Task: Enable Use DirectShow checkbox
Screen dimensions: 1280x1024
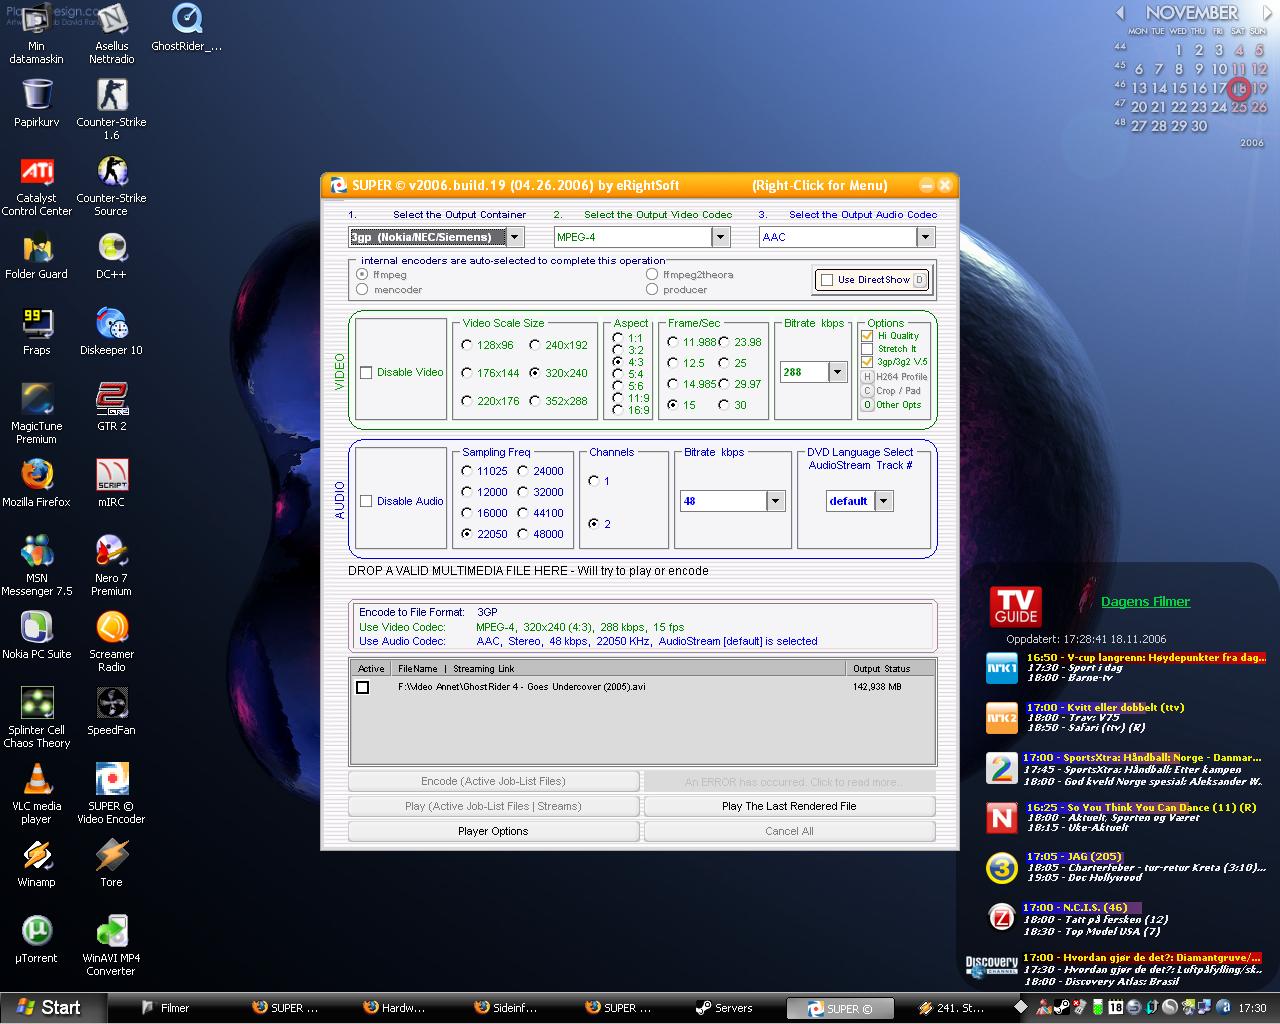Action: (x=827, y=280)
